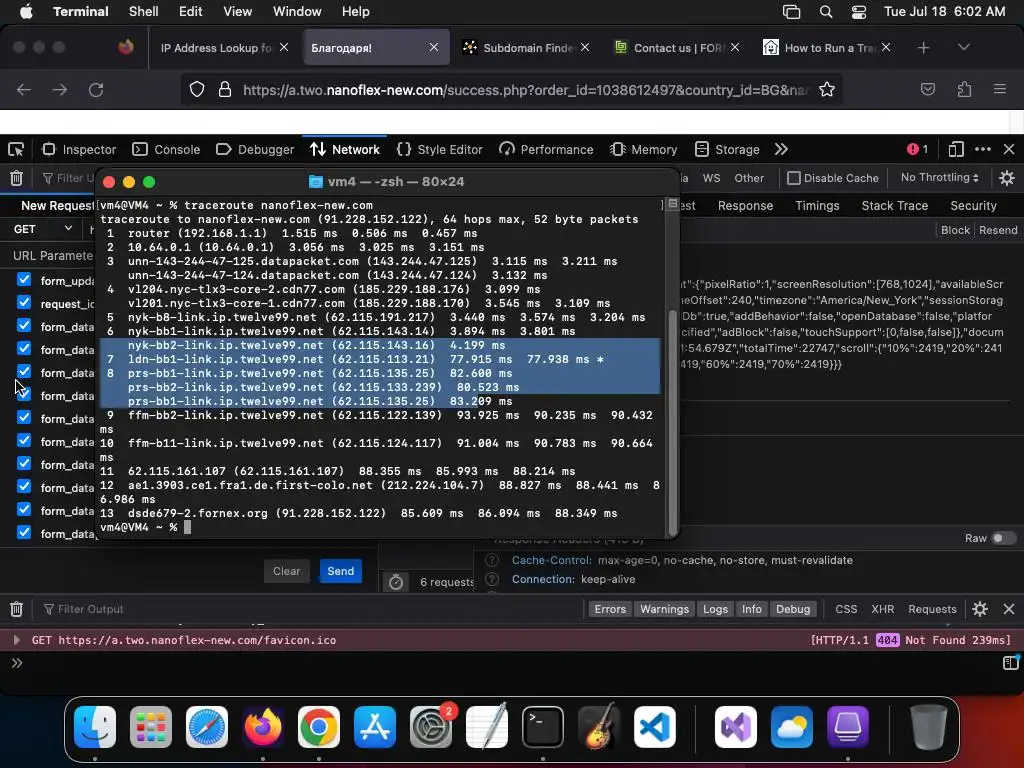
Task: Open the Response tab in request details
Action: pyautogui.click(x=745, y=206)
